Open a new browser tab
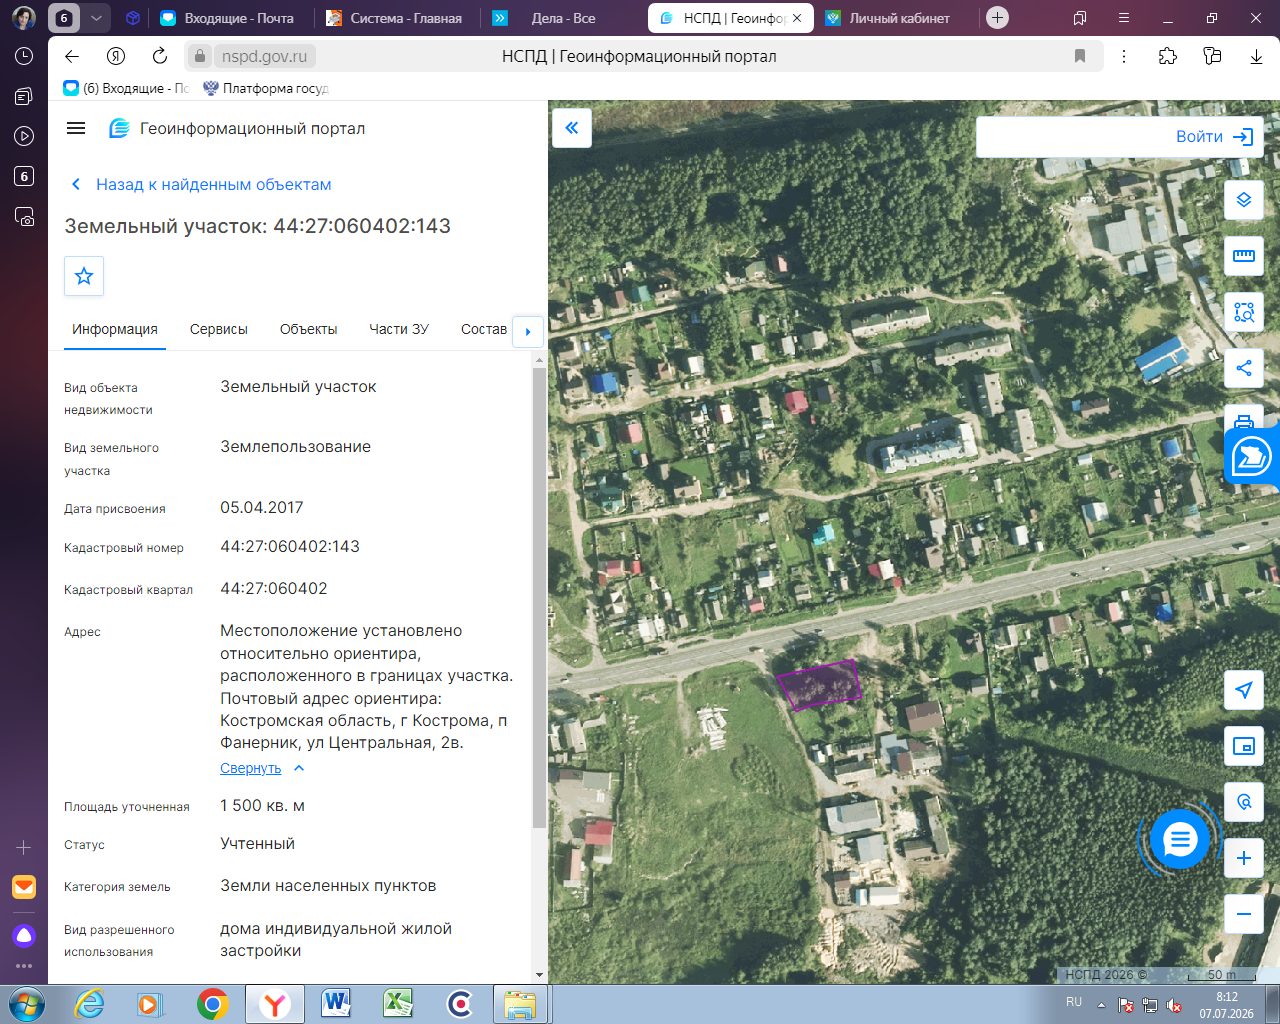The height and width of the screenshot is (1024, 1280). [x=997, y=18]
